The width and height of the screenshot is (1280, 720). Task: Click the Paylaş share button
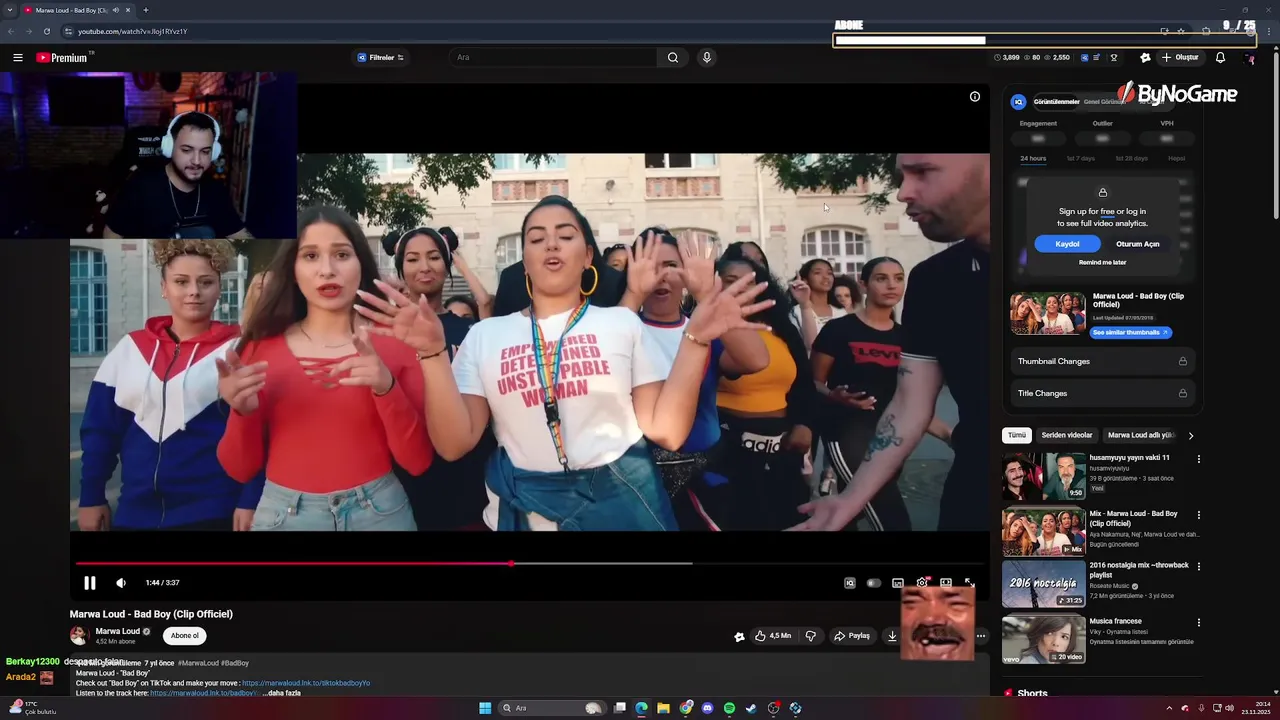[853, 636]
